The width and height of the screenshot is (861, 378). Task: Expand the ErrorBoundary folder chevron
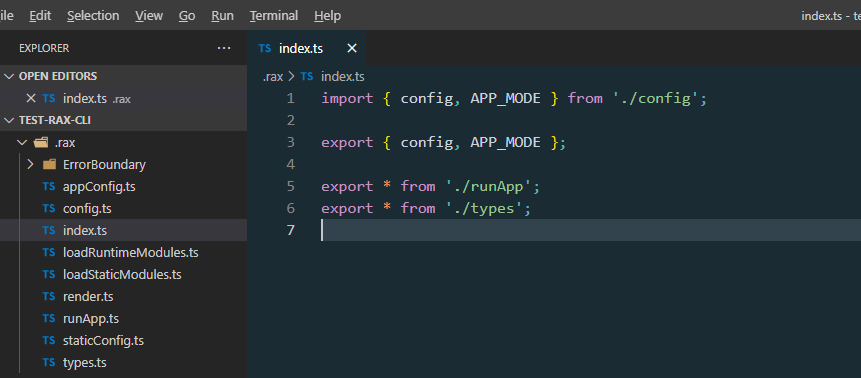pos(30,164)
